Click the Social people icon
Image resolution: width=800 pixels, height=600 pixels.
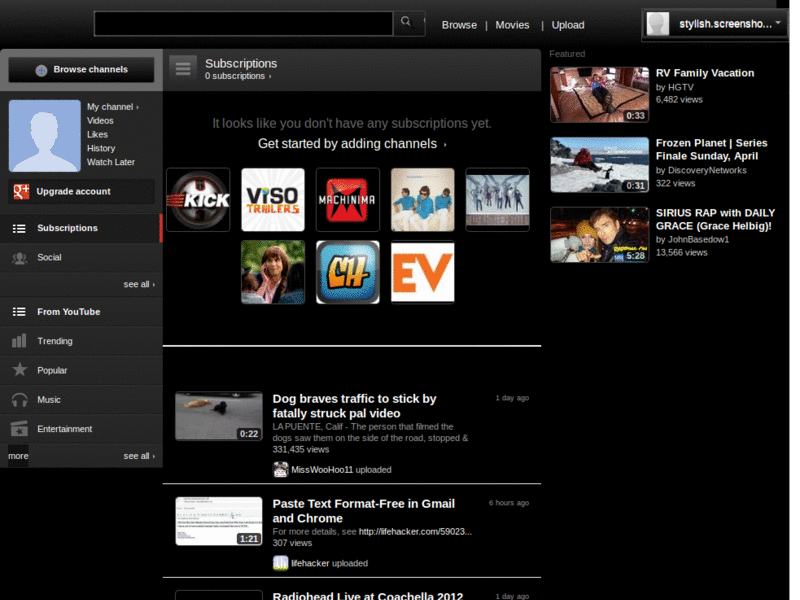click(x=19, y=258)
